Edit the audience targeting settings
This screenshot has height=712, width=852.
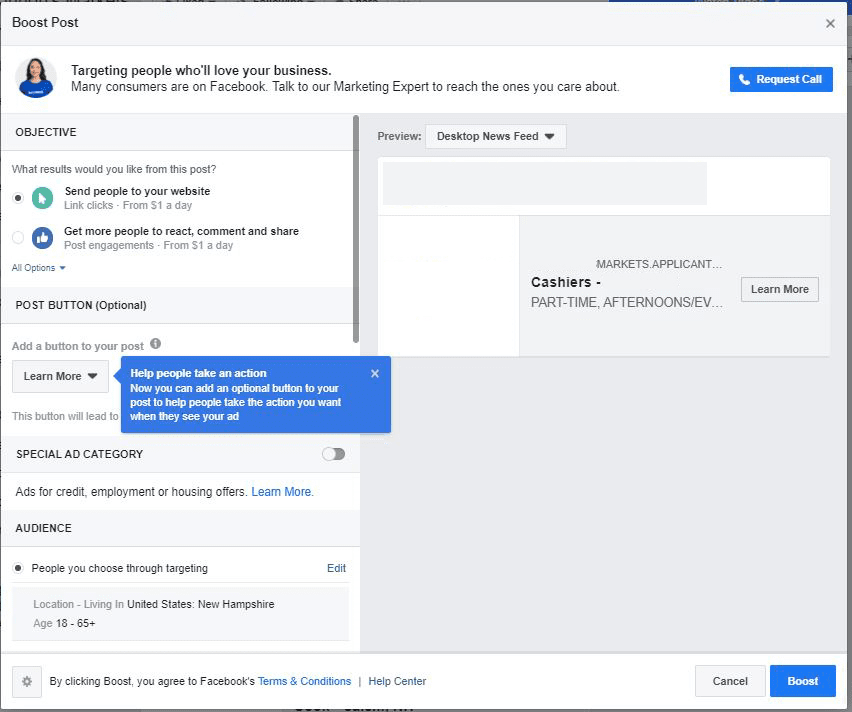(x=337, y=567)
